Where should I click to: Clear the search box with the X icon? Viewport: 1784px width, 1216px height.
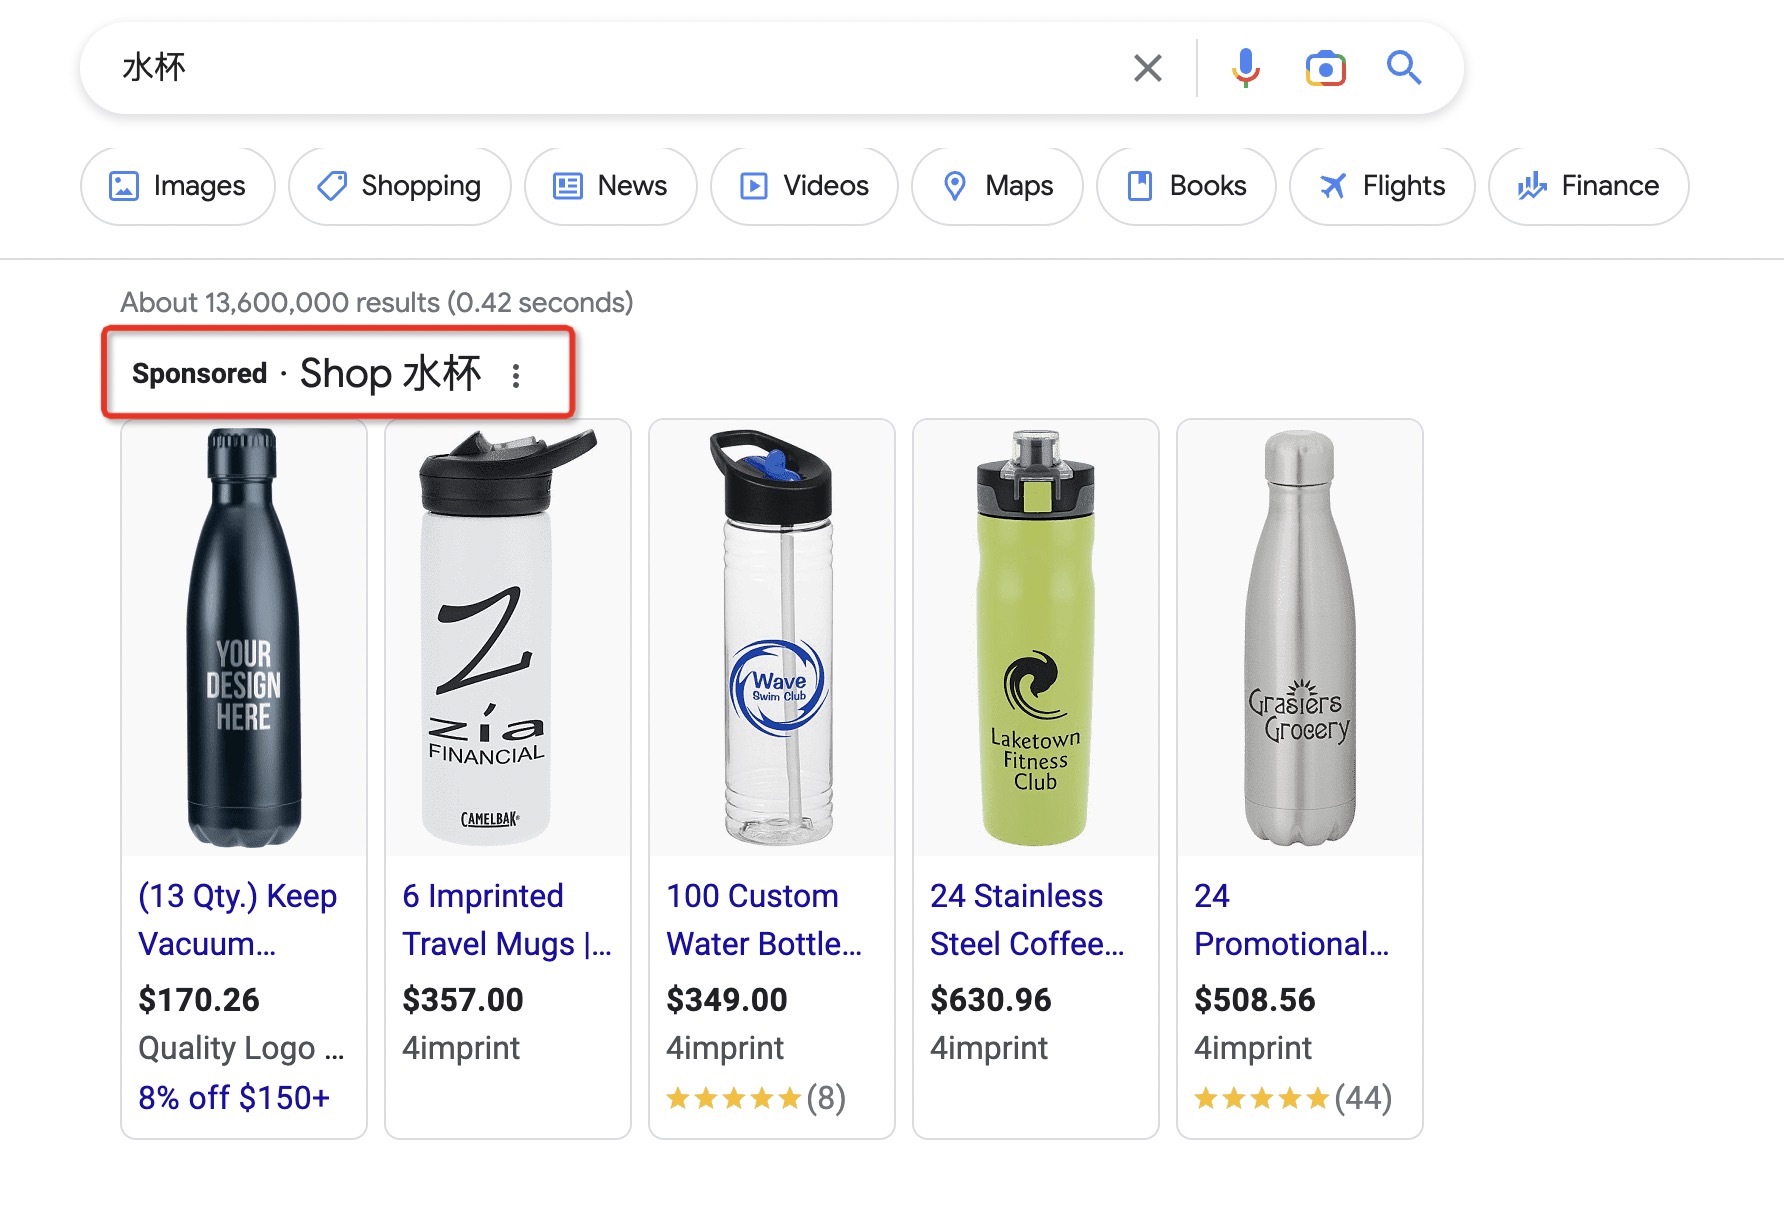click(1147, 68)
